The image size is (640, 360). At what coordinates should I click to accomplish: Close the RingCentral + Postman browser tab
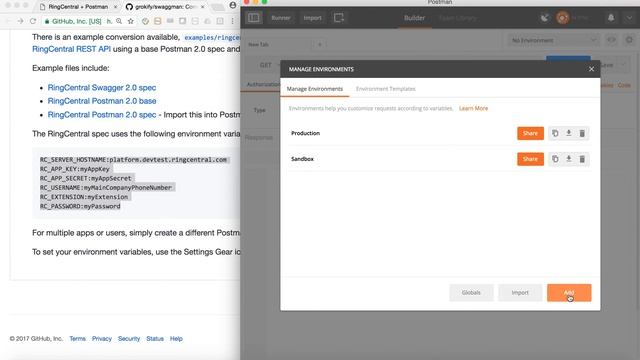[x=116, y=7]
